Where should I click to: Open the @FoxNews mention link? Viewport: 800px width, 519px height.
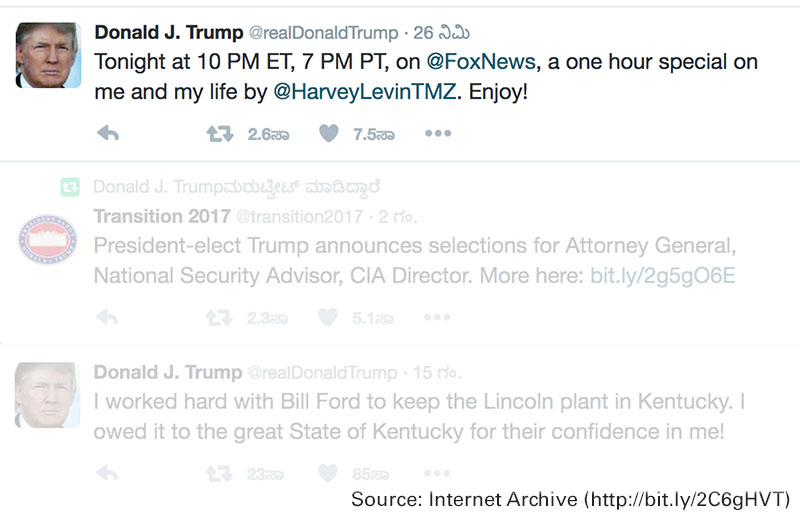482,61
